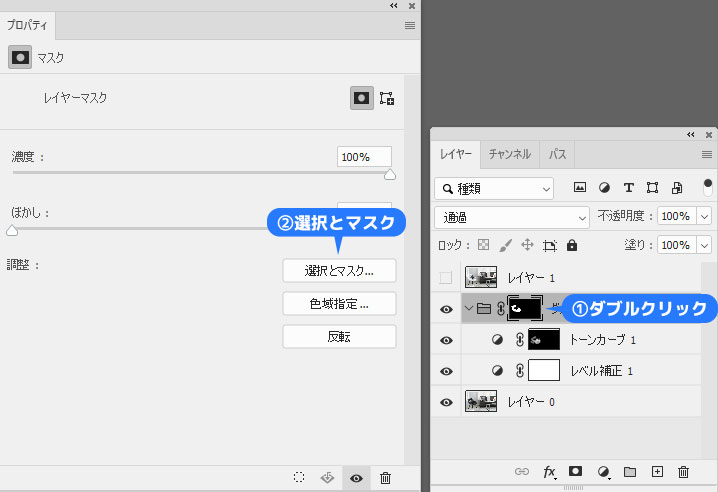
Task: Select the pixel layer mask button
Action: pyautogui.click(x=362, y=98)
